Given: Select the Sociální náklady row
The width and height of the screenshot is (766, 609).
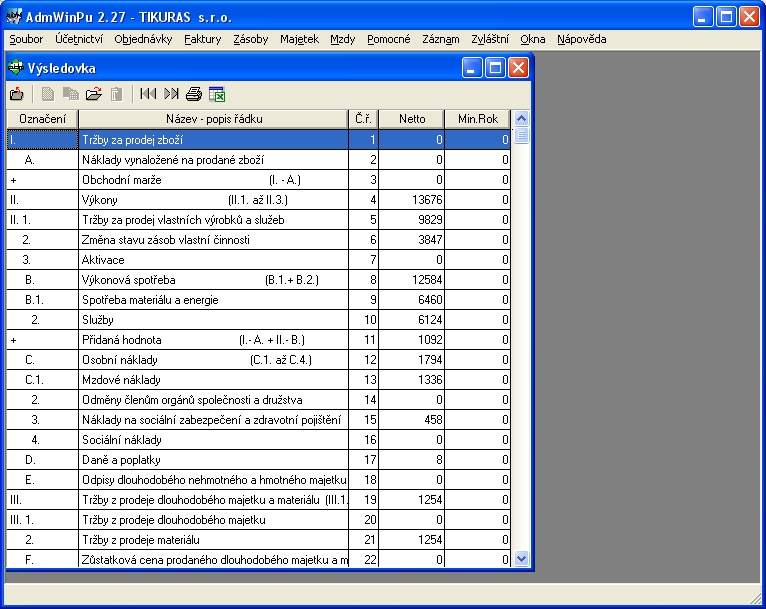Looking at the screenshot, I should (258, 440).
